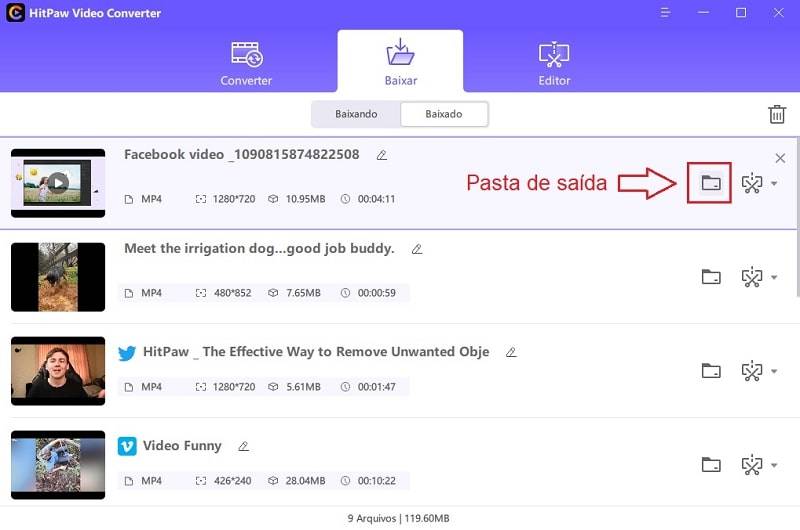
Task: Expand the edit dropdown for HitPaw Twitter video
Action: pos(774,371)
